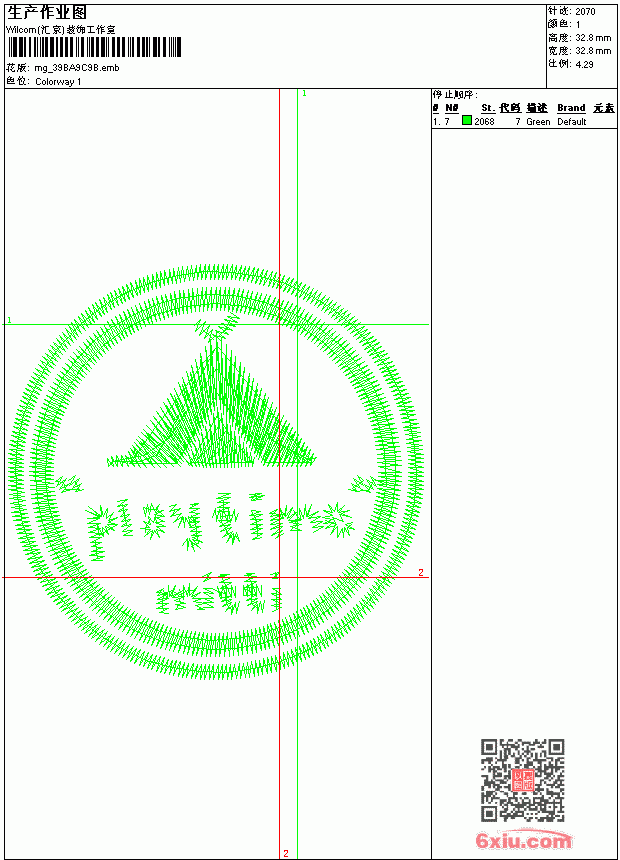Click the width value '宽度: 32.8 mm'
This screenshot has height=860, width=620.
[579, 51]
